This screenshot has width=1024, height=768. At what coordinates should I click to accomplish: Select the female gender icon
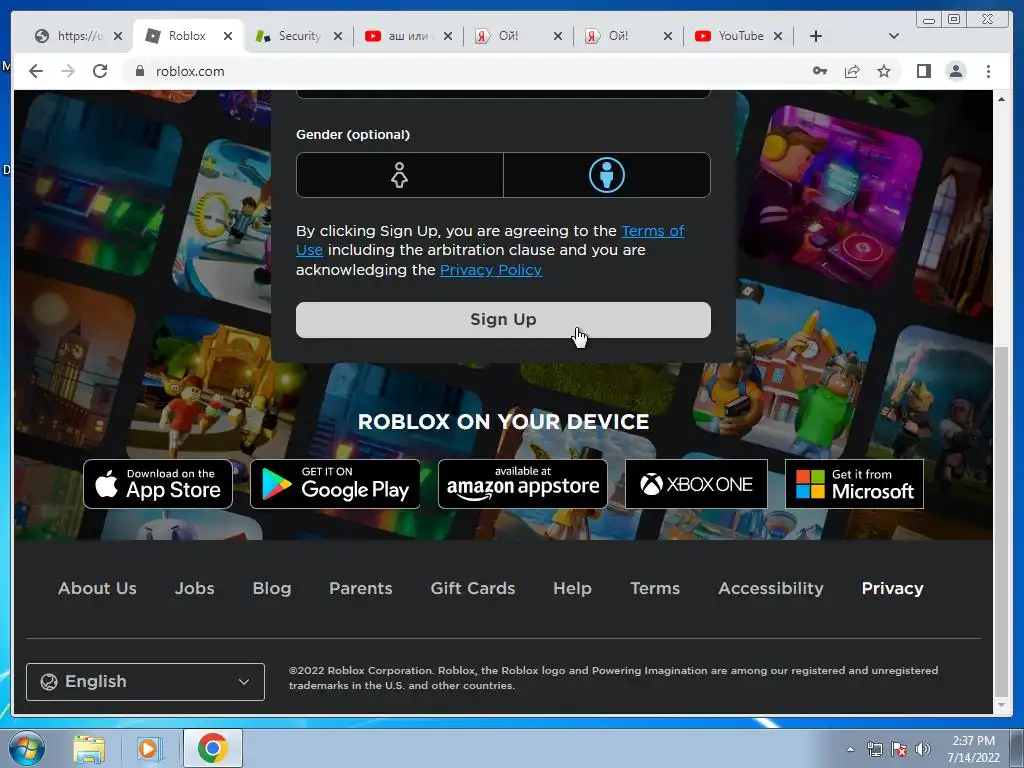[399, 175]
